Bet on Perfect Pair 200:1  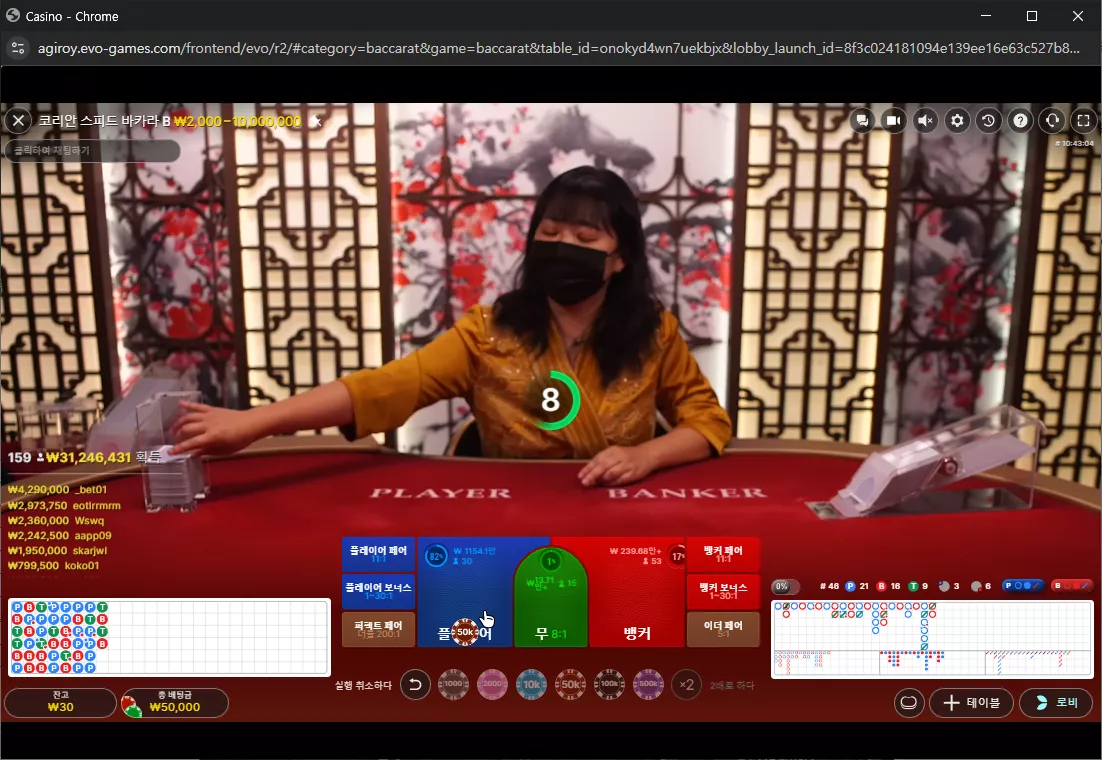(x=378, y=629)
